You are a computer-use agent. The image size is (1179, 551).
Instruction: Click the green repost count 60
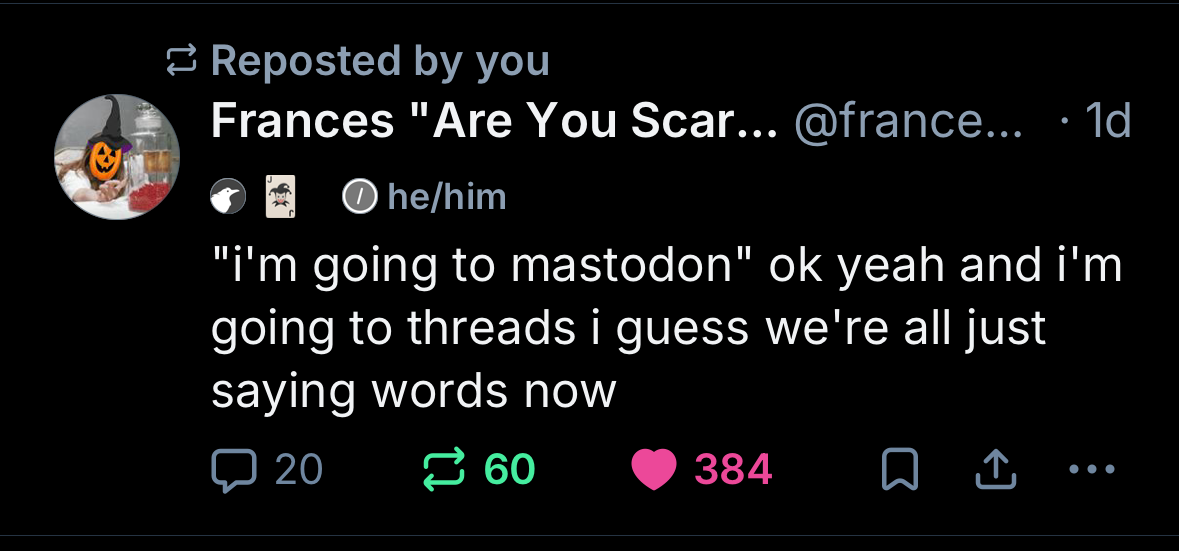pyautogui.click(x=510, y=468)
